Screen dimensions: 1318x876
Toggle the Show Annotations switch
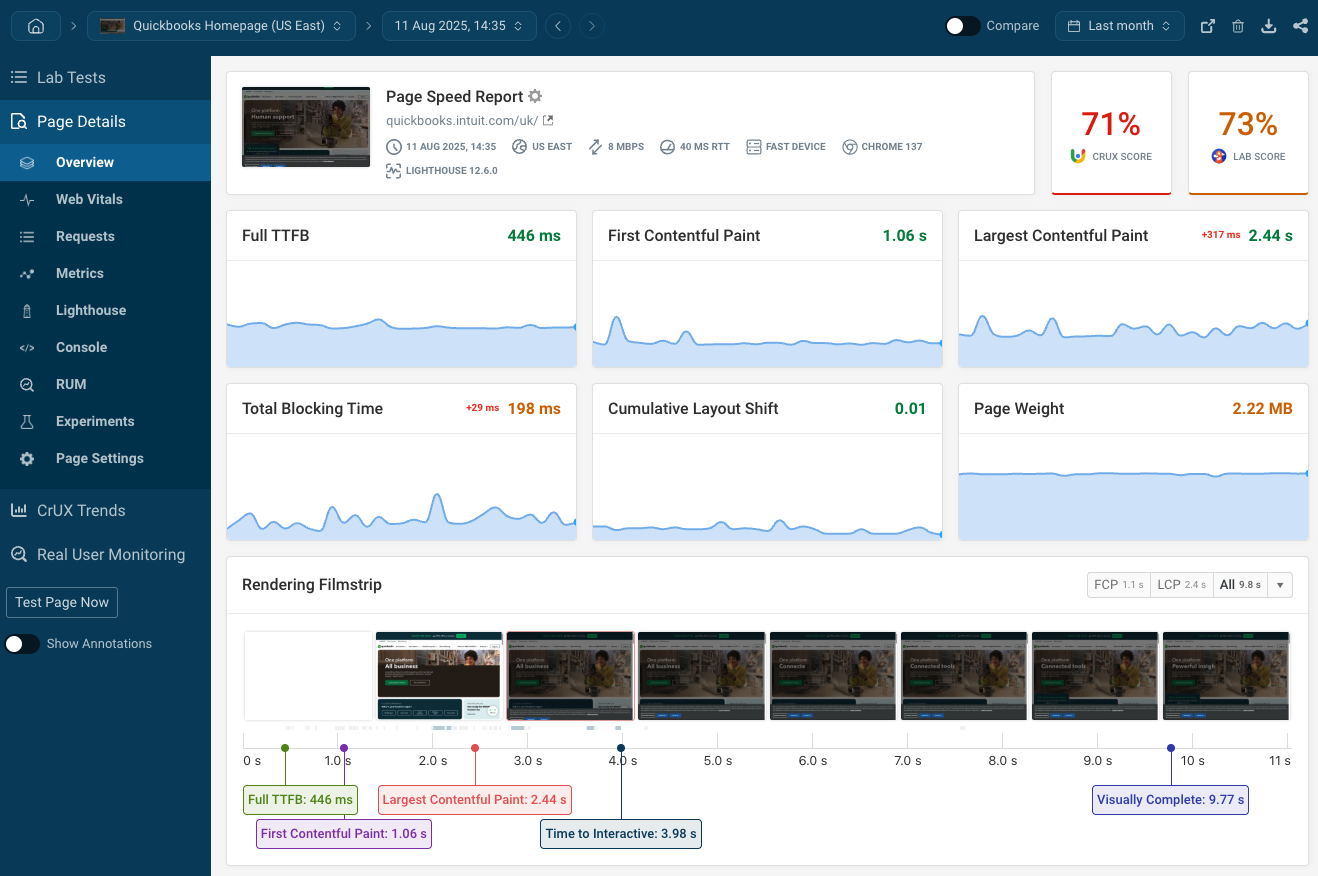point(22,644)
